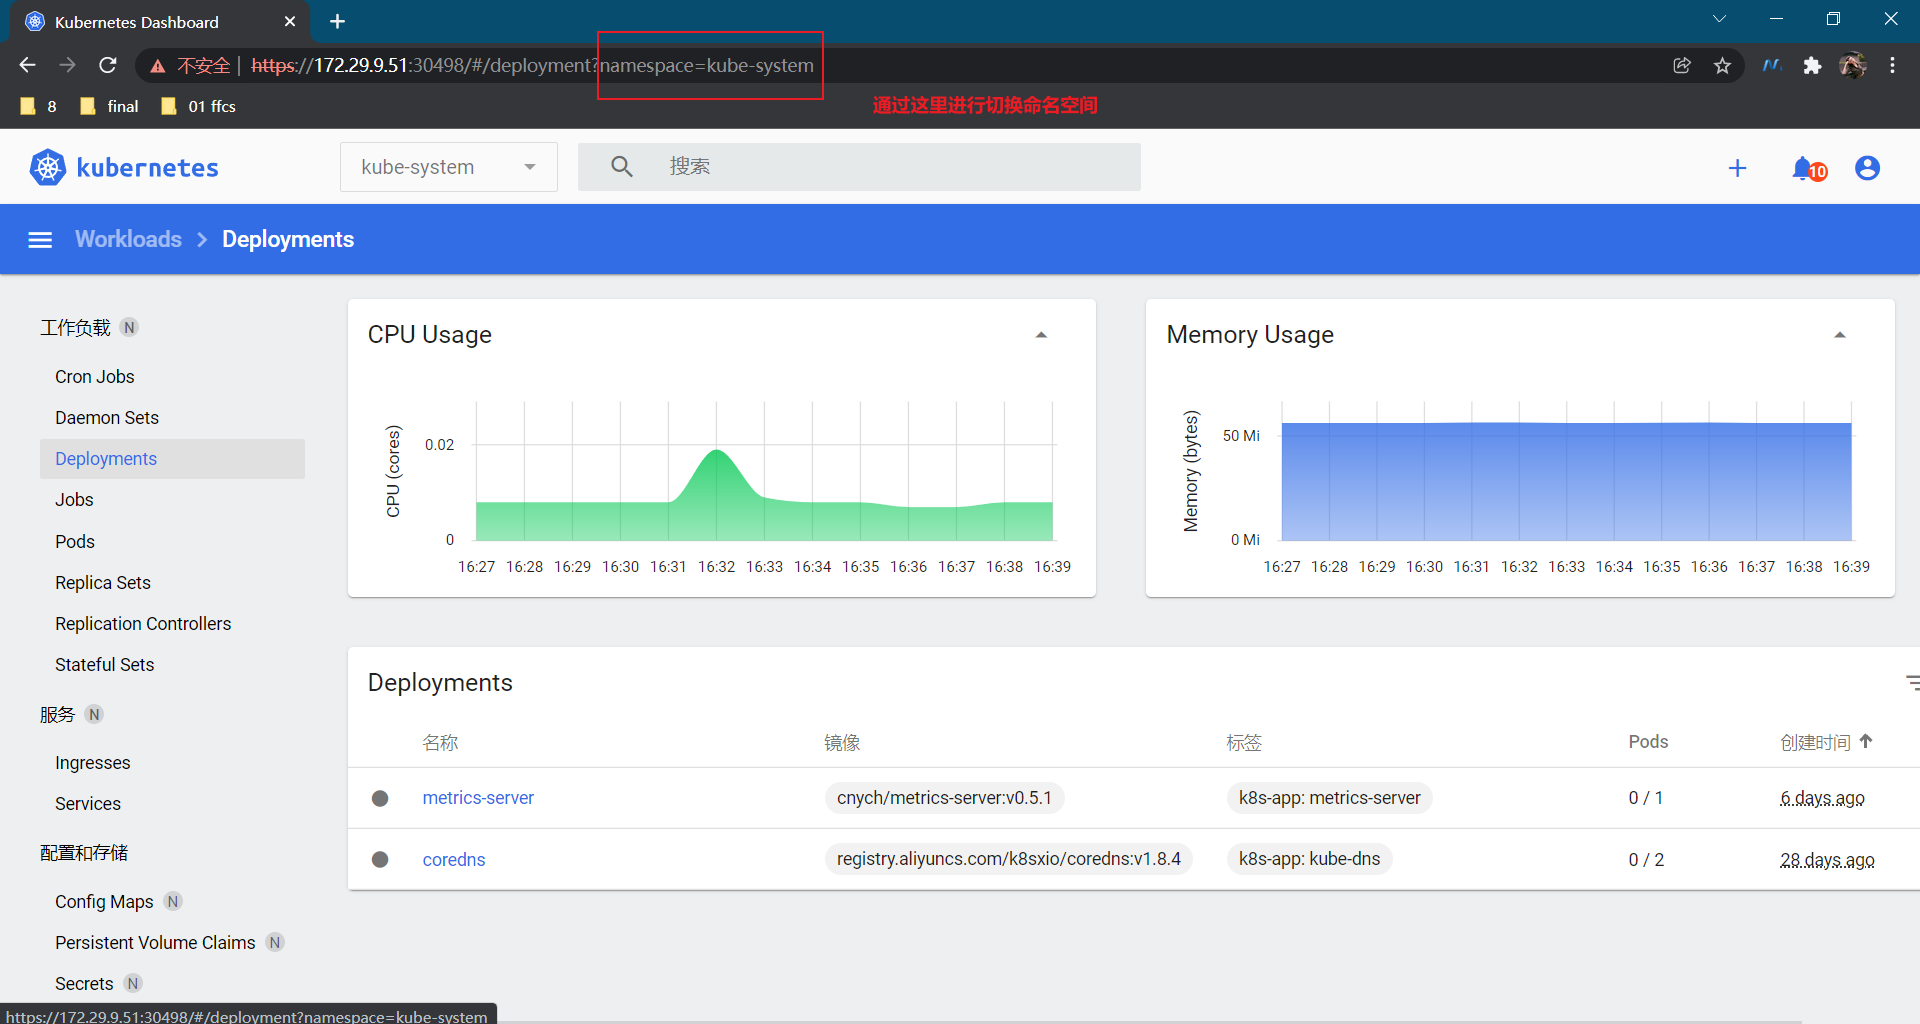This screenshot has width=1920, height=1024.
Task: Click the Deployments breadcrumb
Action: point(288,239)
